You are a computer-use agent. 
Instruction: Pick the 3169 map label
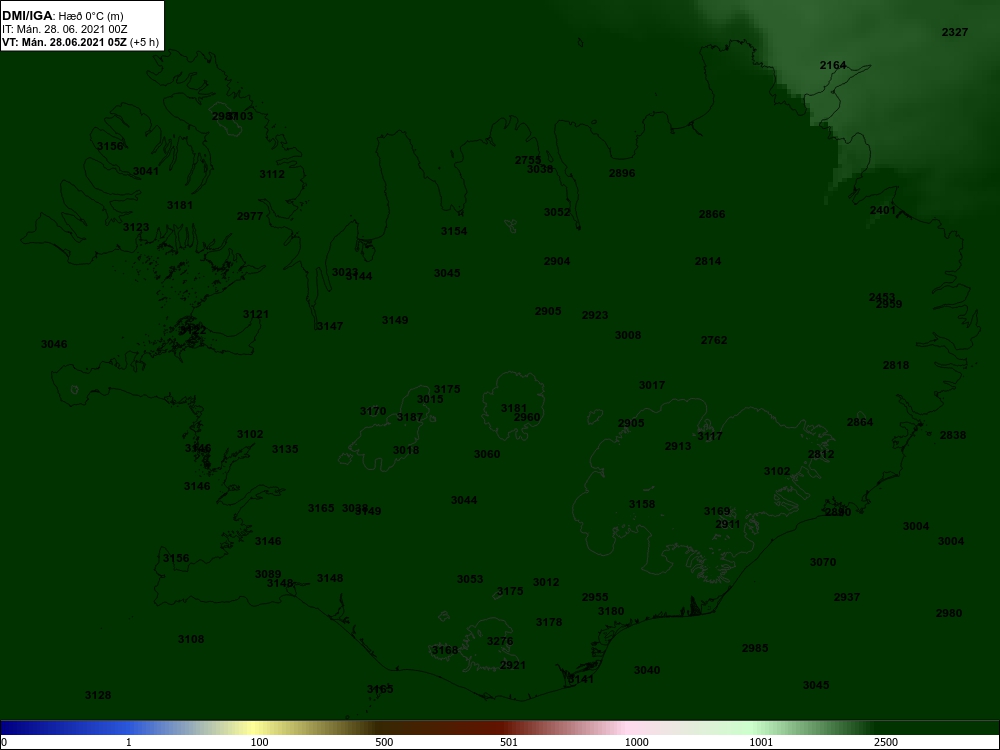click(x=717, y=511)
